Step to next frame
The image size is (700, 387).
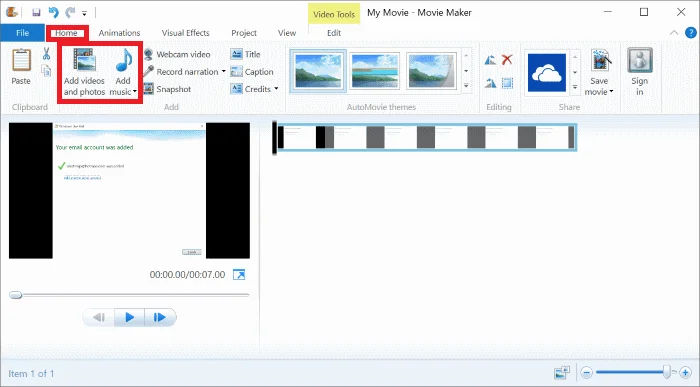[160, 317]
